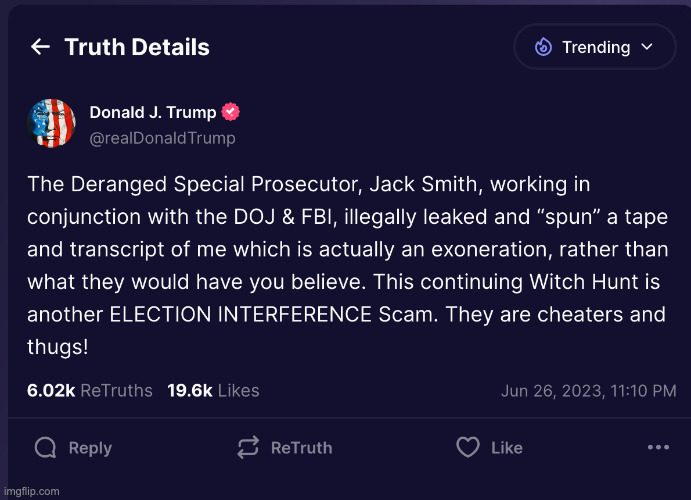This screenshot has width=691, height=500.
Task: Click the Reply speech bubble icon
Action: [x=45, y=448]
